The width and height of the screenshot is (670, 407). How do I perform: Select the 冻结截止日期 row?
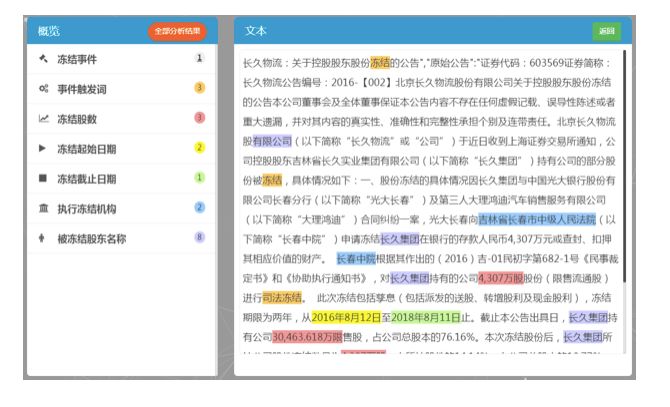[122, 179]
